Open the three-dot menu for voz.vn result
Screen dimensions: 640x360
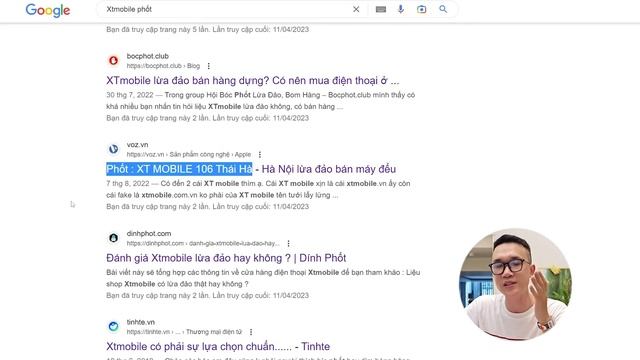click(x=260, y=154)
